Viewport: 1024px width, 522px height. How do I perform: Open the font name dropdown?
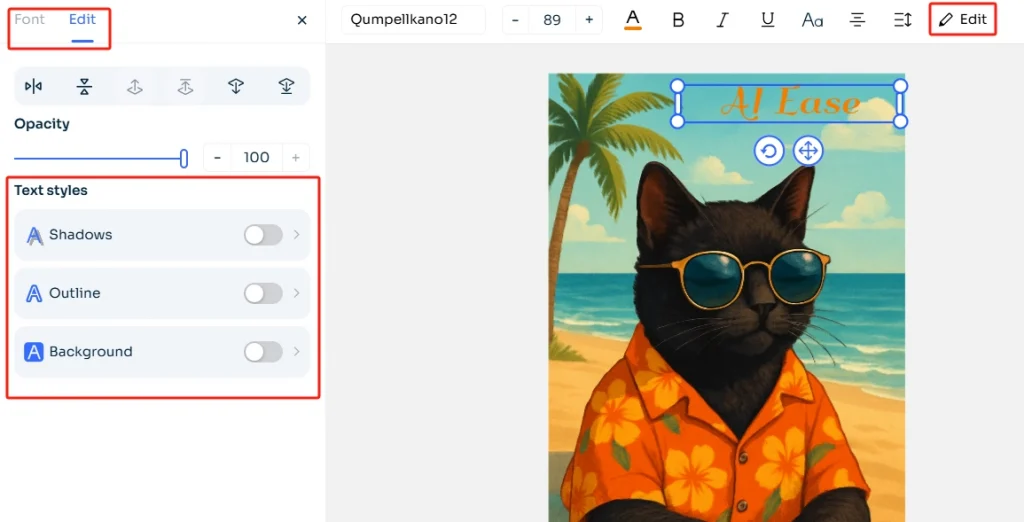point(413,20)
